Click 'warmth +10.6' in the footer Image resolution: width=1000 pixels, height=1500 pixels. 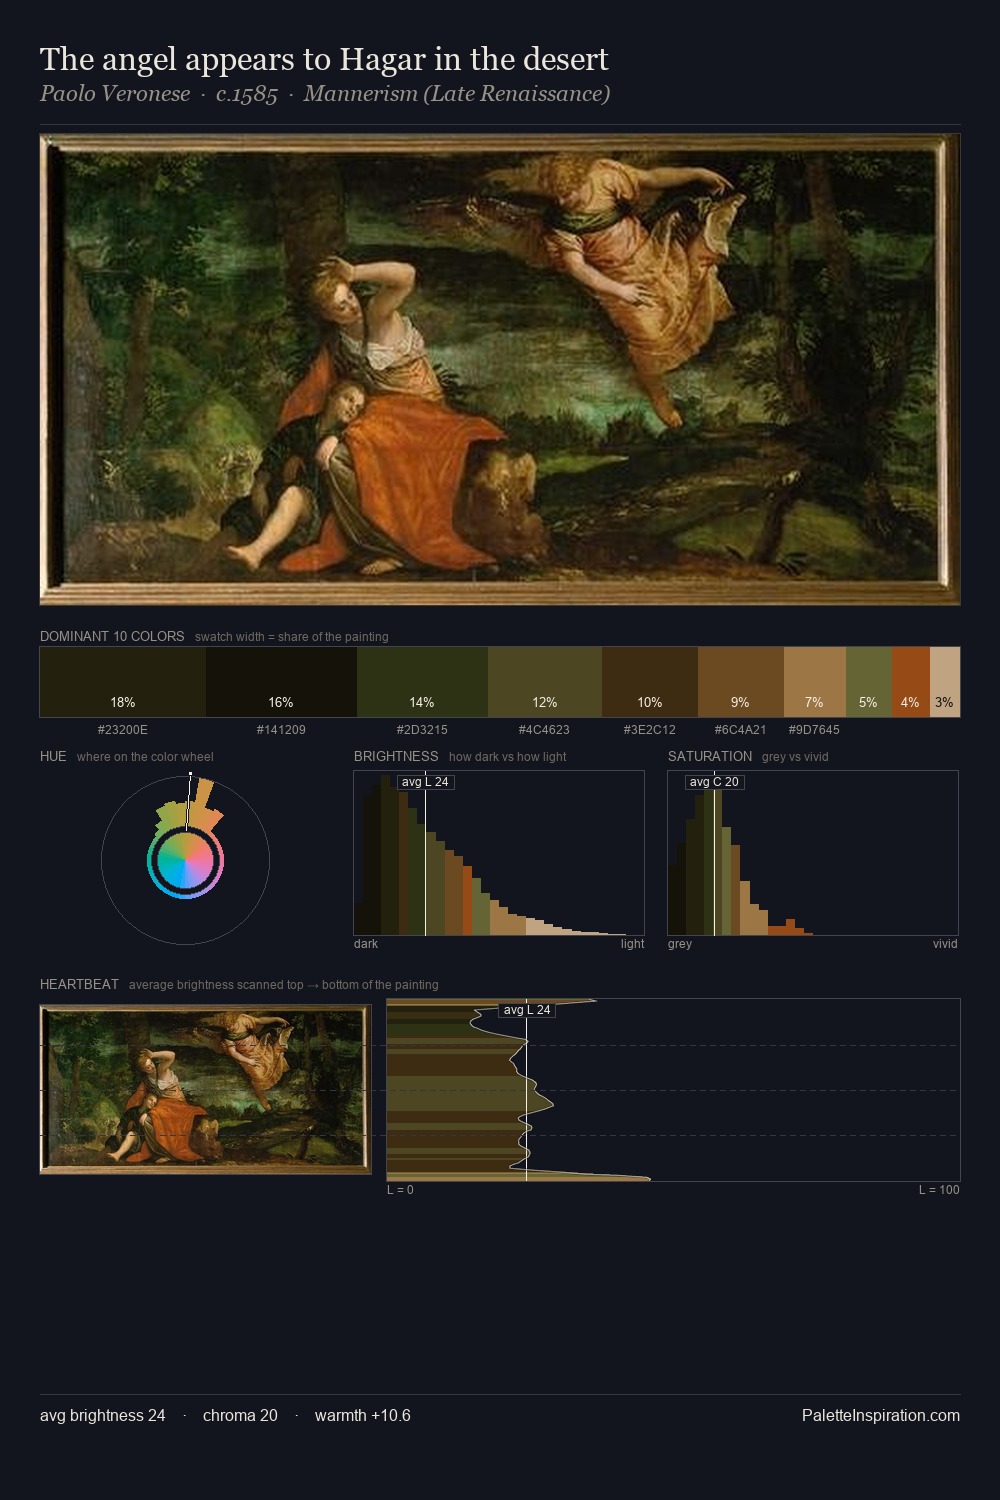click(x=363, y=1415)
